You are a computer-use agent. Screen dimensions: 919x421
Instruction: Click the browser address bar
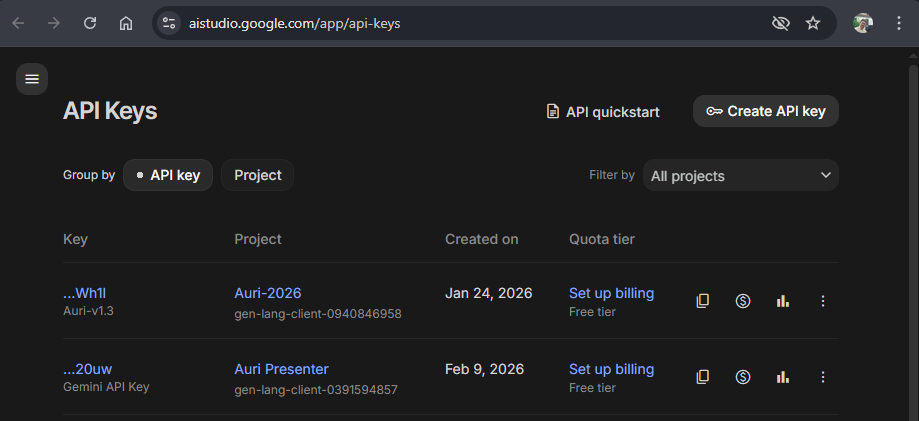(450, 23)
